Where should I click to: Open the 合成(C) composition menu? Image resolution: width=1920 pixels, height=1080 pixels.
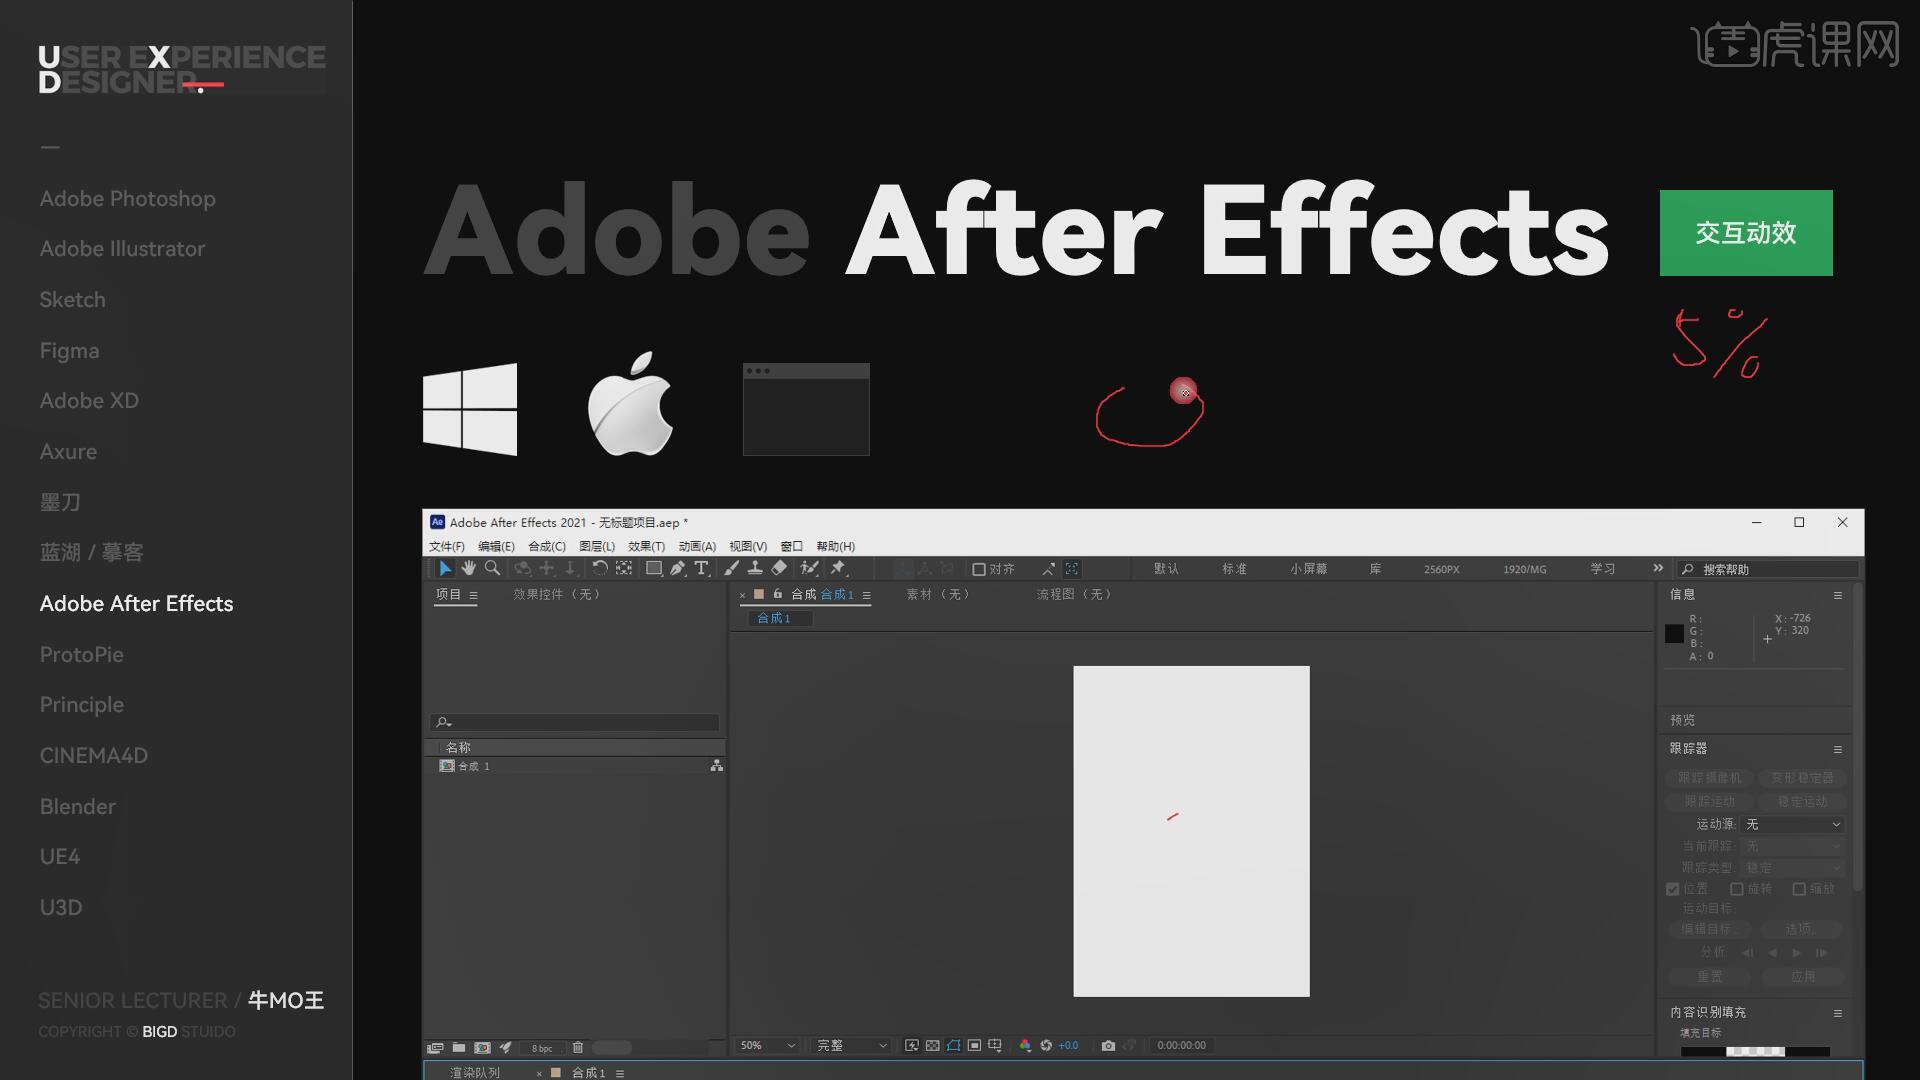pyautogui.click(x=546, y=546)
